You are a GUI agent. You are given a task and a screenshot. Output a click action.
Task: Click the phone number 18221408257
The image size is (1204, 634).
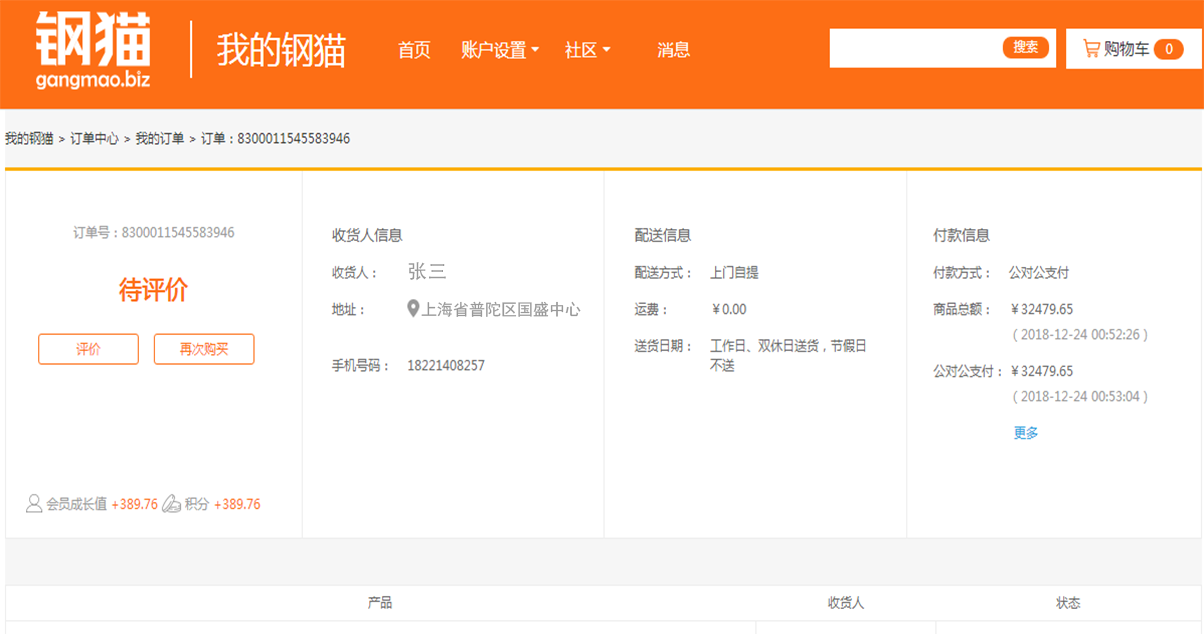coord(446,365)
